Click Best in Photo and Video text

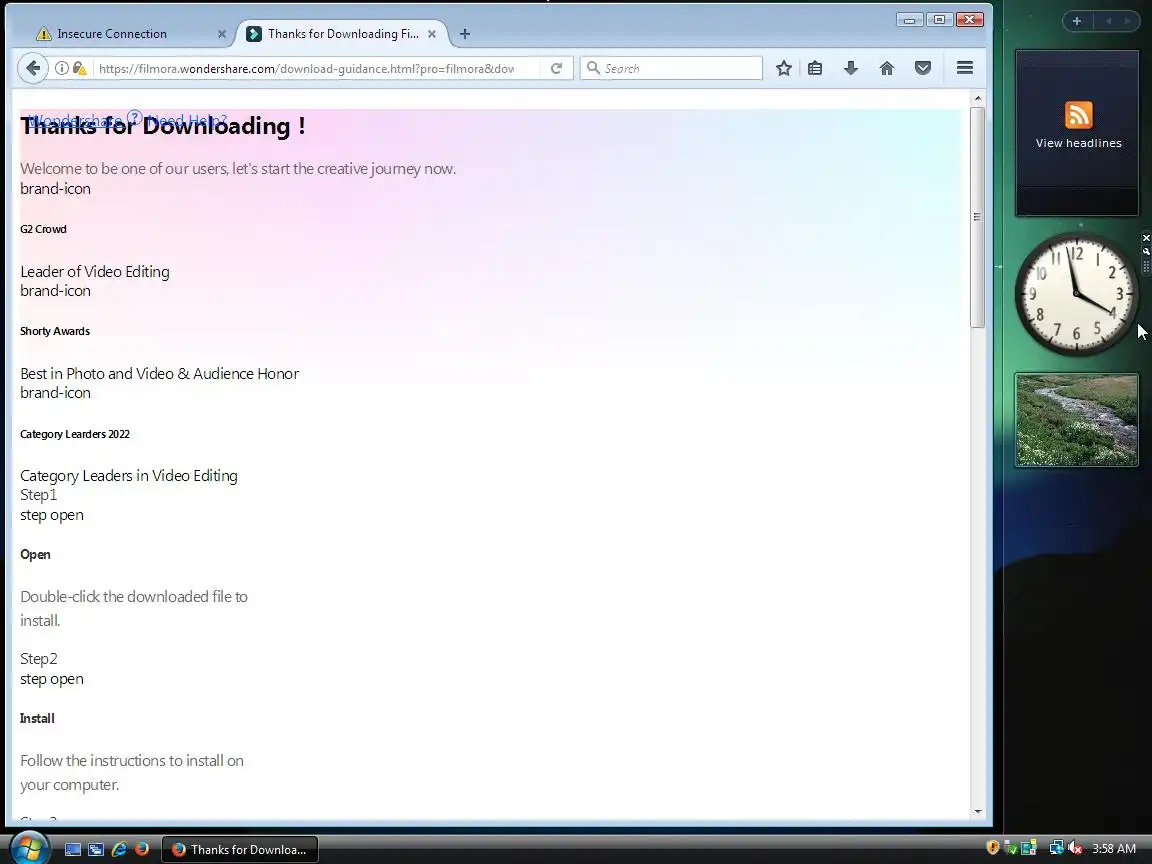(159, 374)
